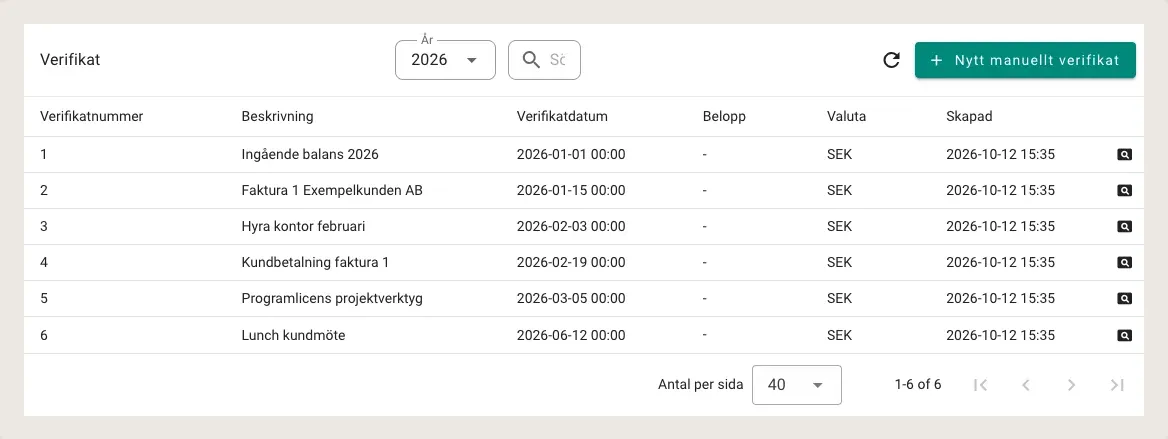Image resolution: width=1168 pixels, height=439 pixels.
Task: Select 'Lunch kundmöte' description
Action: coord(293,335)
